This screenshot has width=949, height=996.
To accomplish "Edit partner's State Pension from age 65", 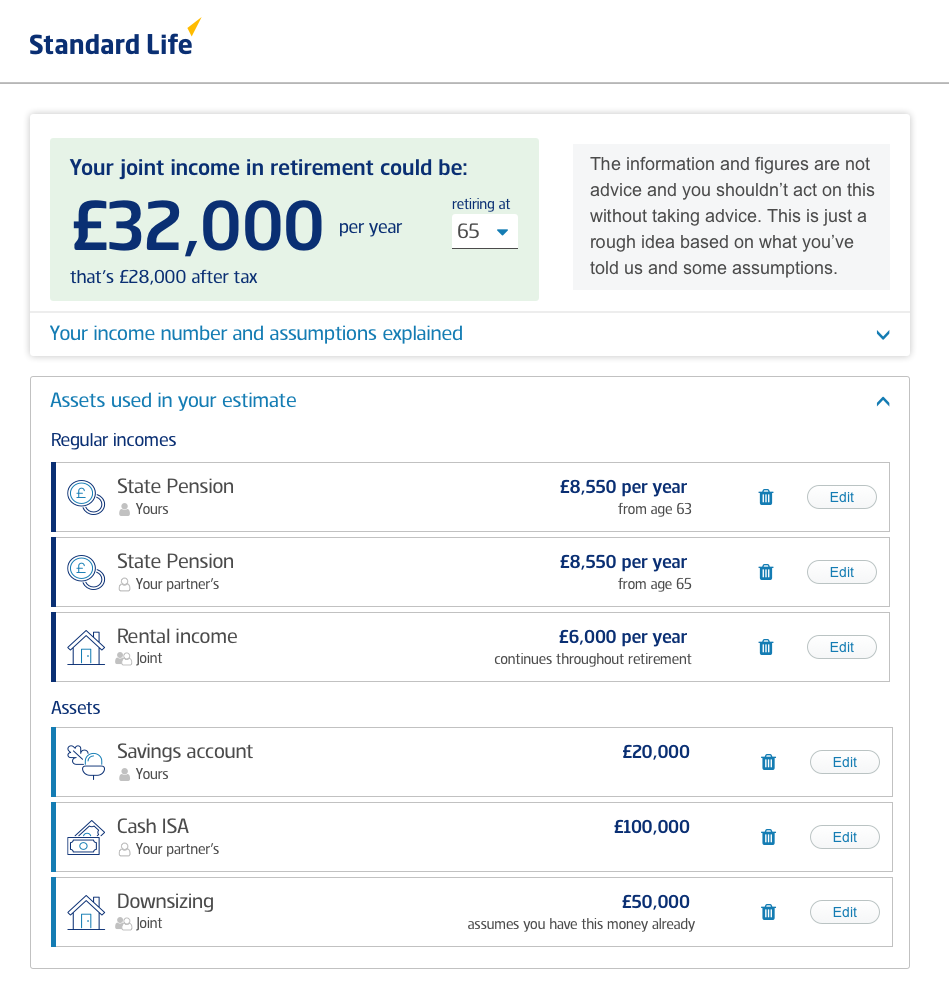I will click(x=842, y=572).
